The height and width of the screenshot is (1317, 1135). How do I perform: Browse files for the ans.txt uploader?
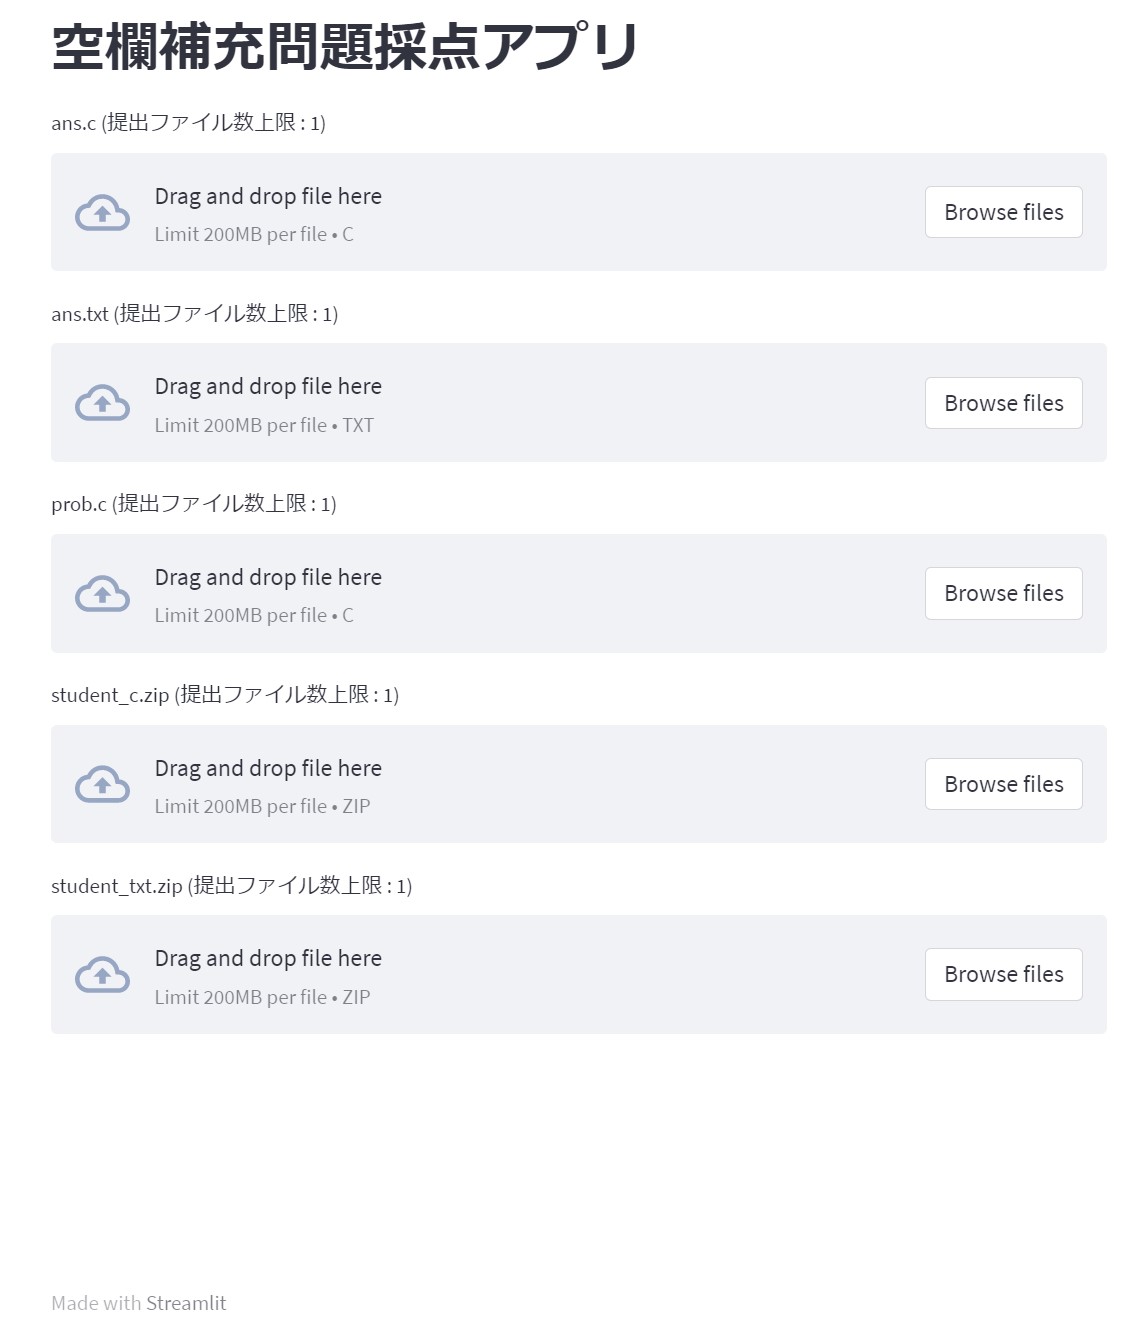[1003, 403]
